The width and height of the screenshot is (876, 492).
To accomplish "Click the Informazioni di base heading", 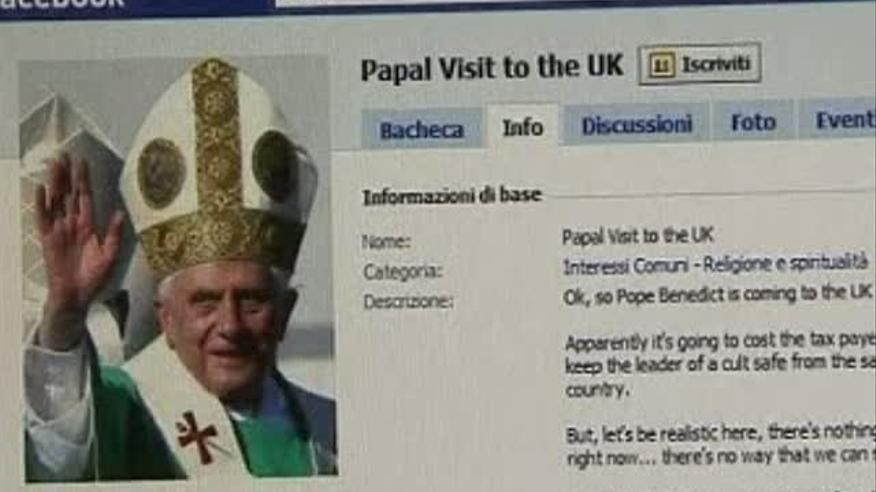I will click(452, 196).
